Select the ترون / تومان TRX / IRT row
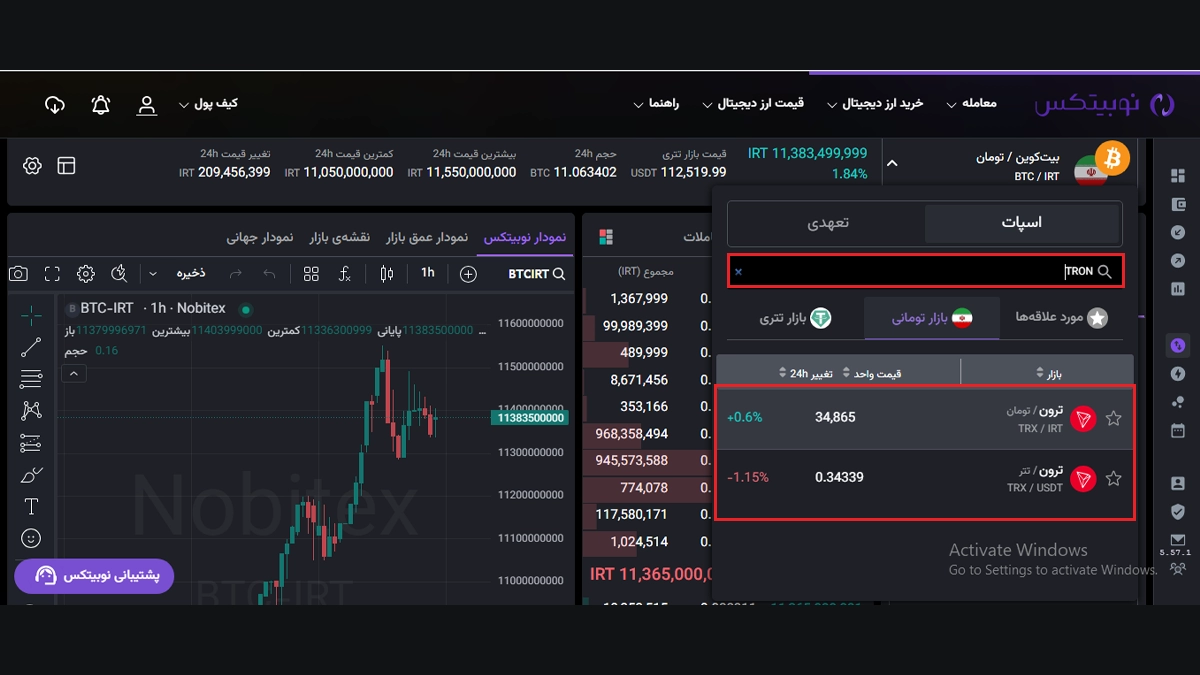This screenshot has height=675, width=1200. 925,418
